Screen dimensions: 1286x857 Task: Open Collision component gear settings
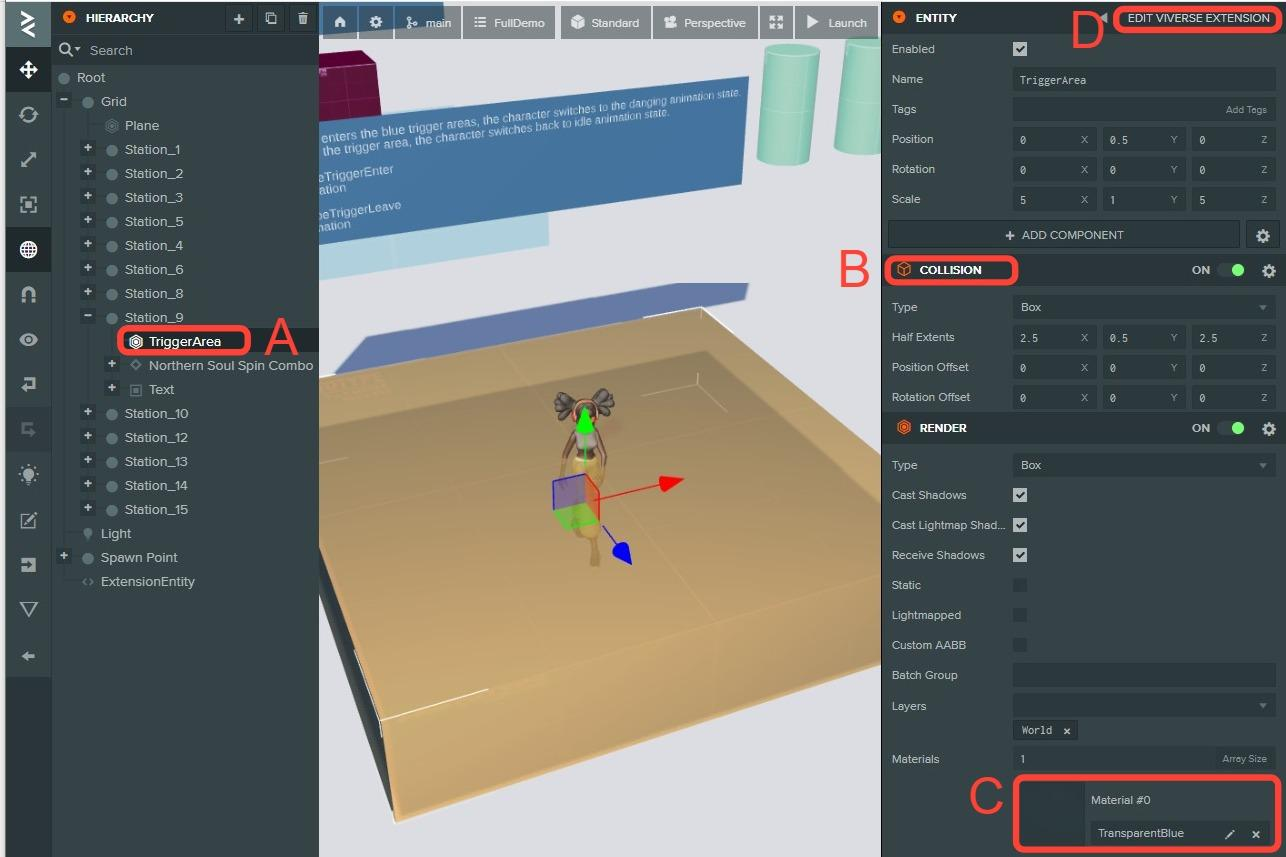point(1268,270)
